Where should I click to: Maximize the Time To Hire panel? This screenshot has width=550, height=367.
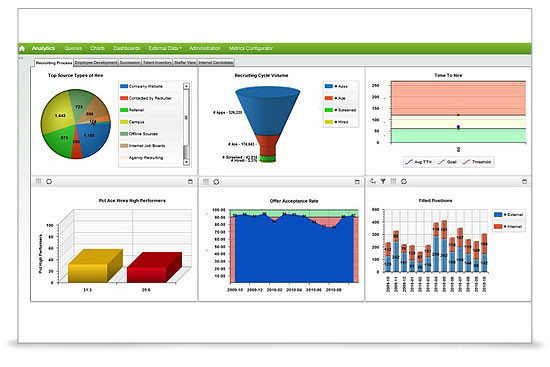coord(524,181)
